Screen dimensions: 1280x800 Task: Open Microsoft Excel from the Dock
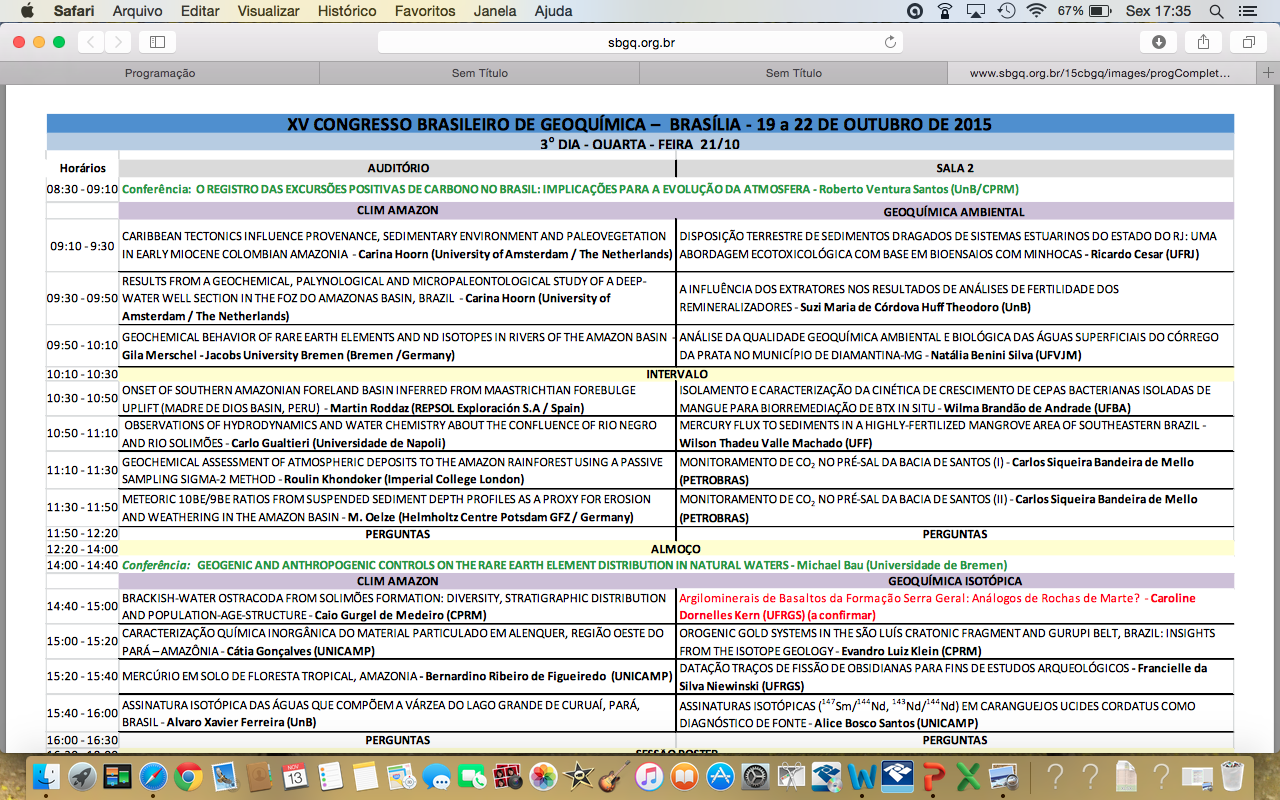point(968,775)
